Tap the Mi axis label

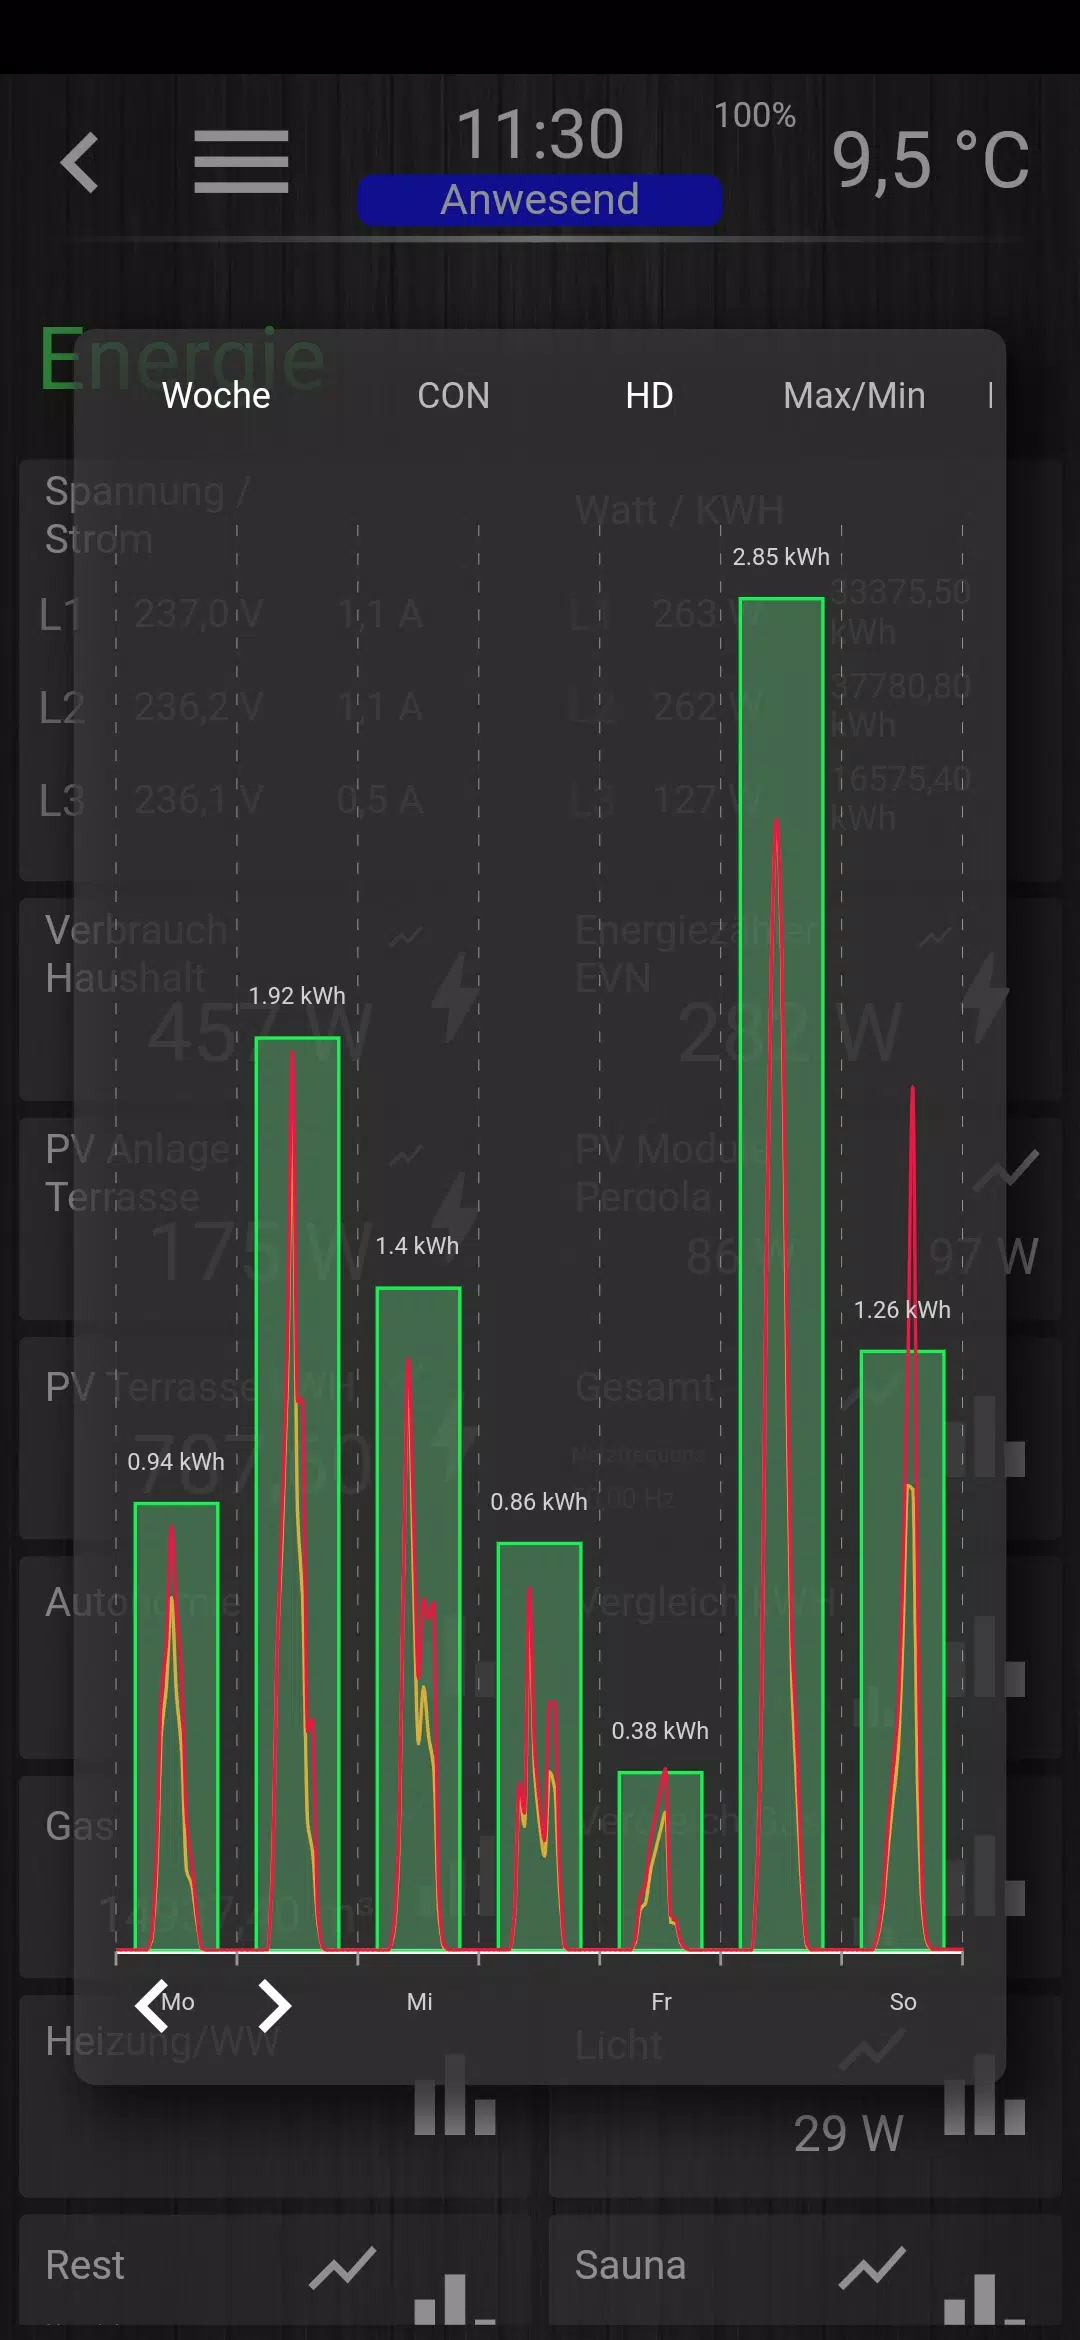pyautogui.click(x=420, y=2001)
